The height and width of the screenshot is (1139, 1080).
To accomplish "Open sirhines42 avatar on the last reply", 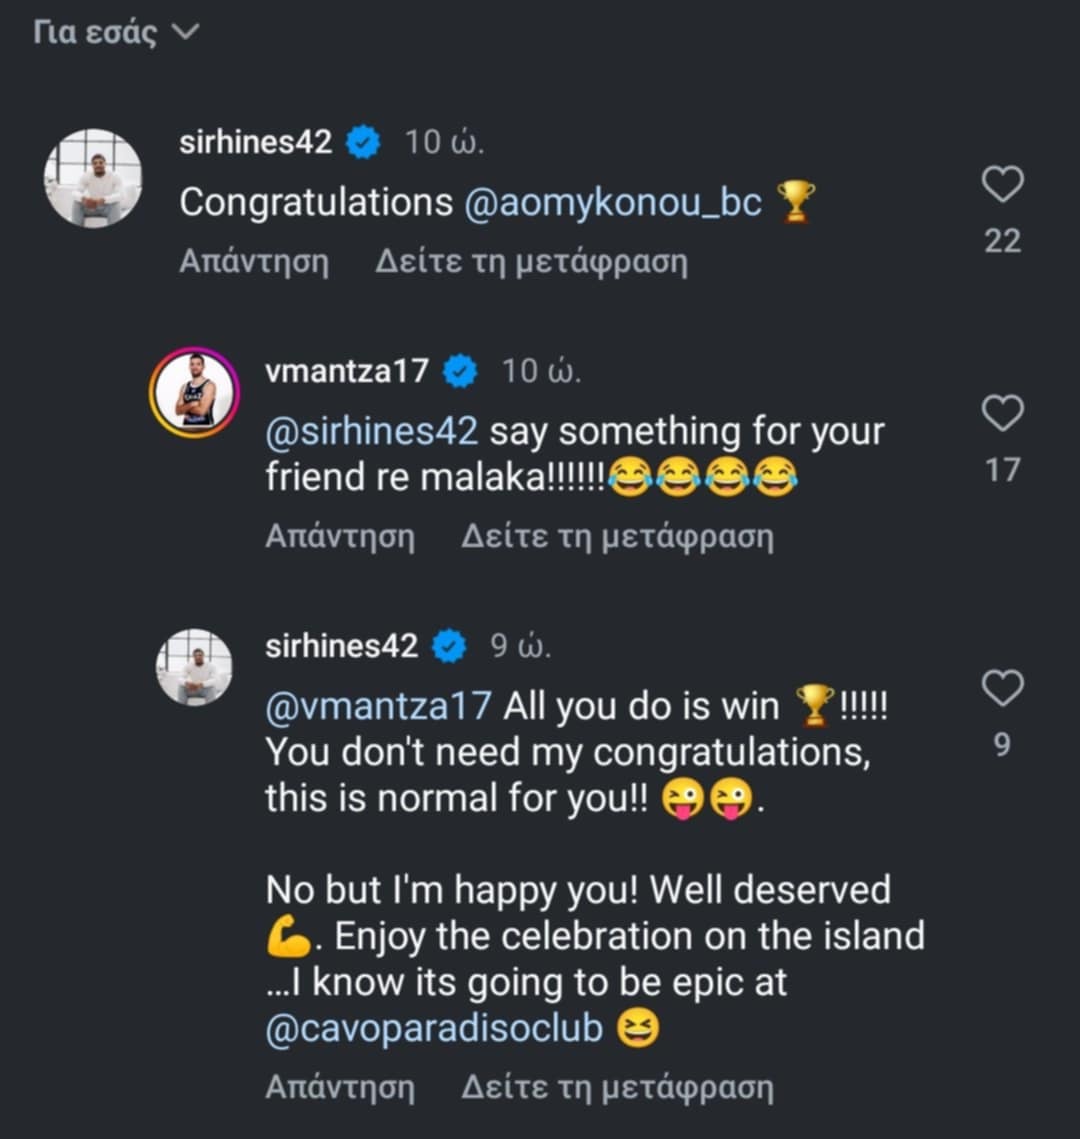I will 194,666.
